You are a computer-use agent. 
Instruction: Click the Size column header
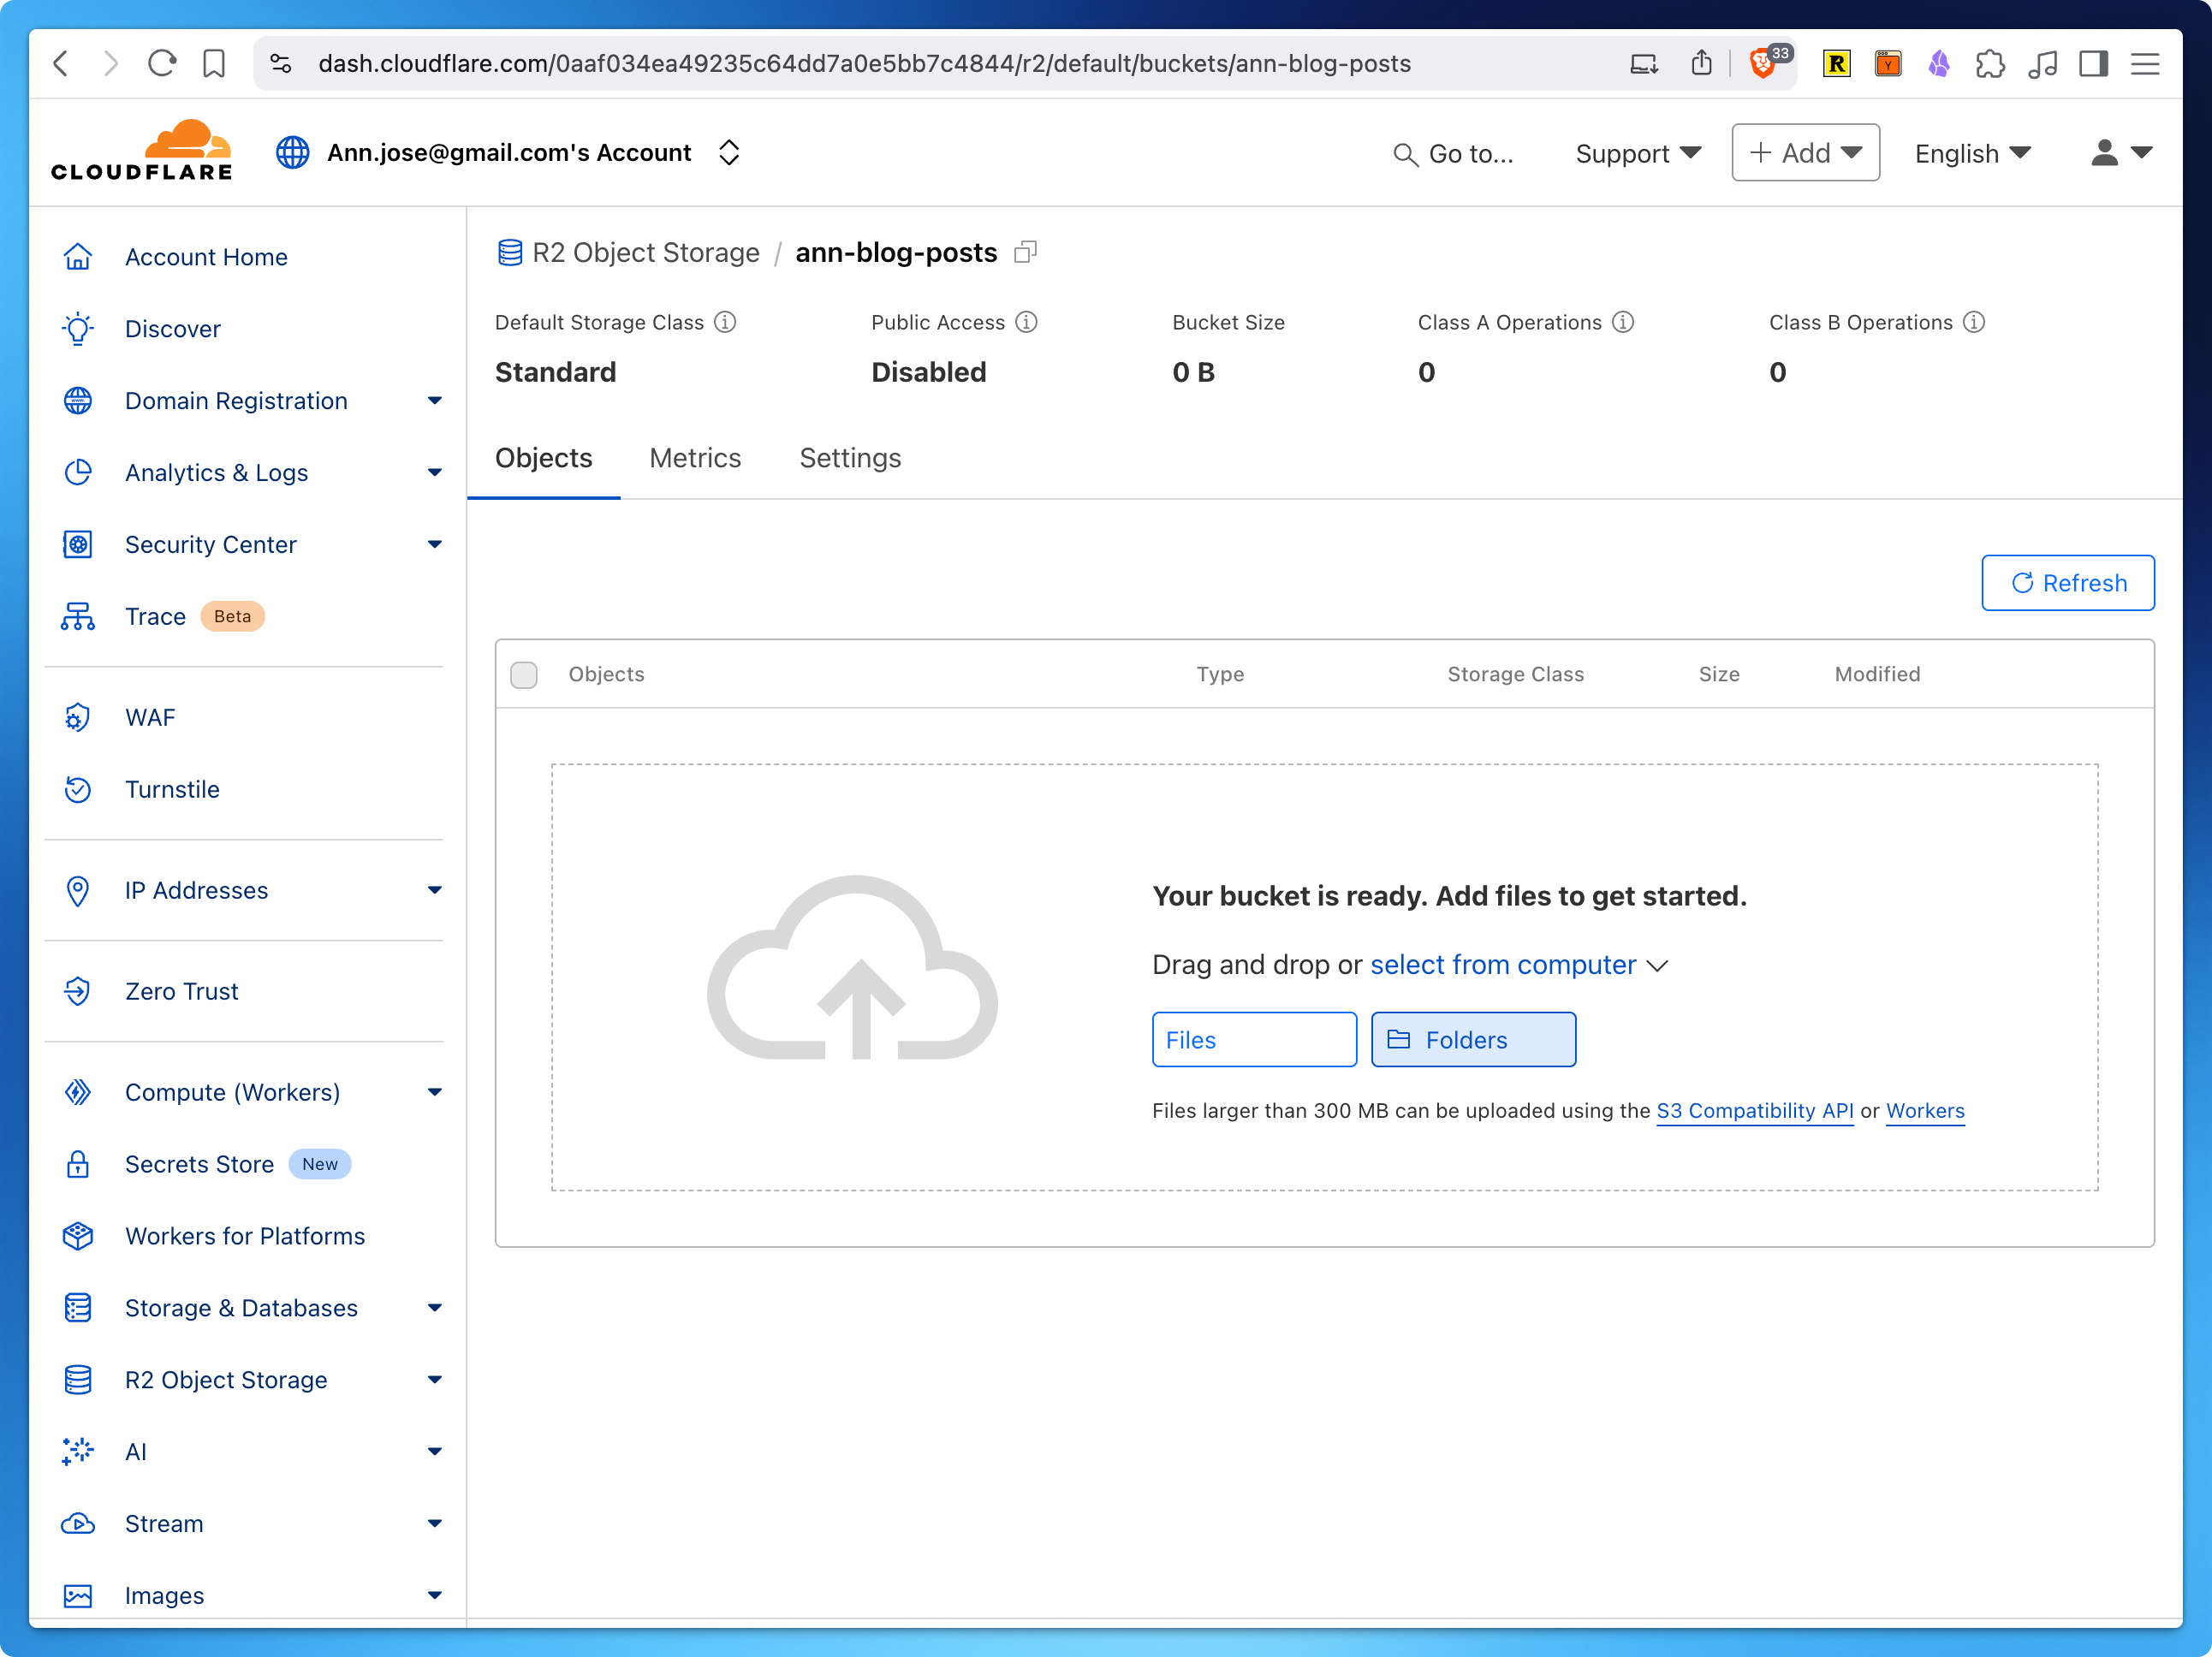click(1718, 675)
